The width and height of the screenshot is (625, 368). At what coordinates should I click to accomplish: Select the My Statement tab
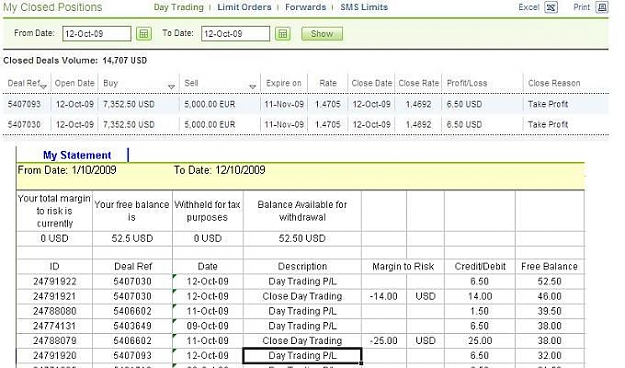(x=77, y=155)
